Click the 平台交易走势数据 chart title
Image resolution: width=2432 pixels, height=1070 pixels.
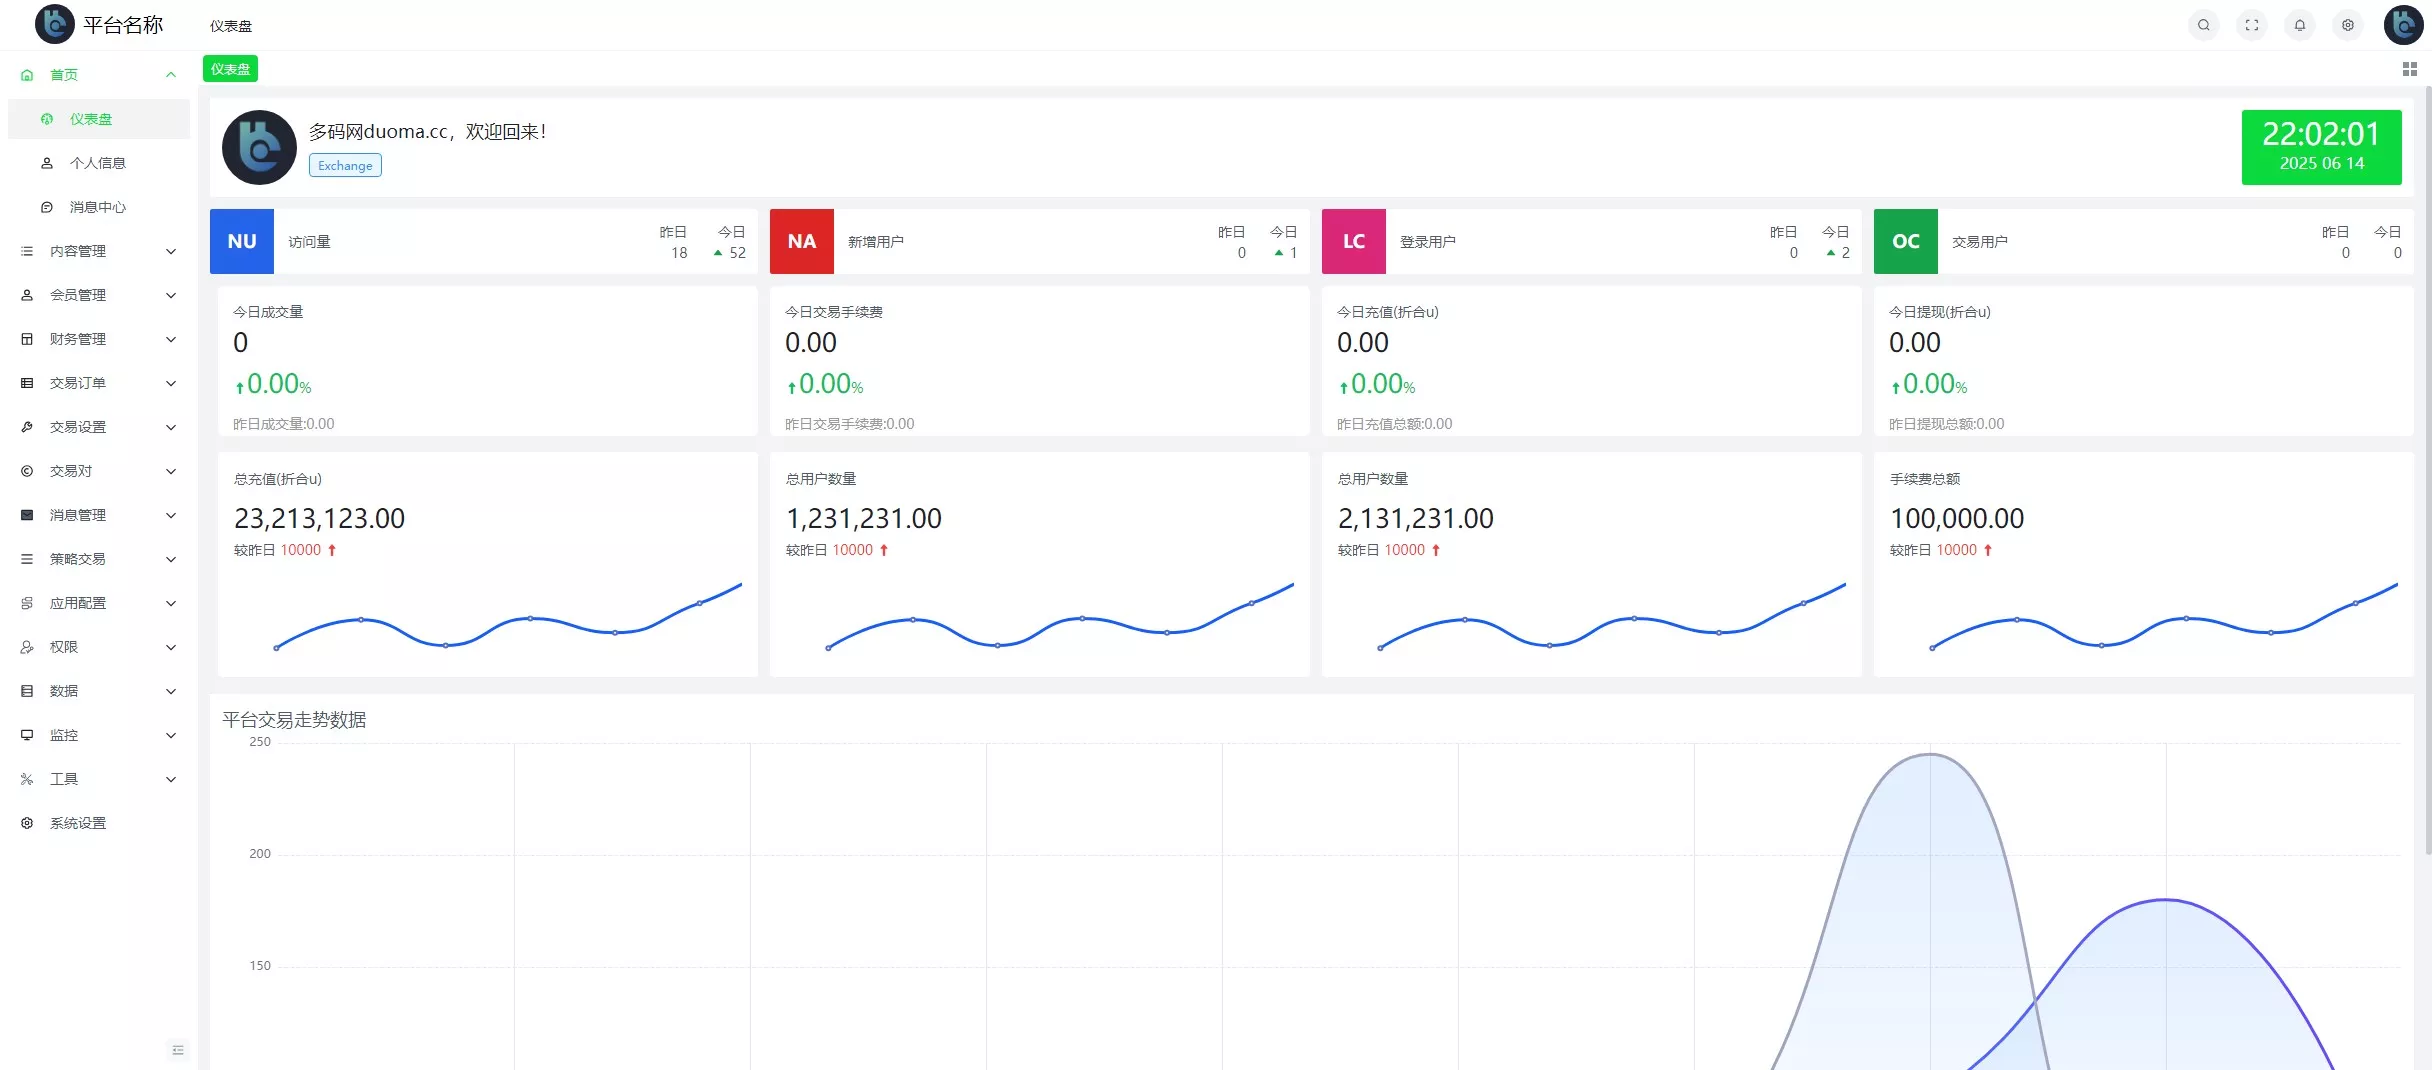(x=294, y=720)
